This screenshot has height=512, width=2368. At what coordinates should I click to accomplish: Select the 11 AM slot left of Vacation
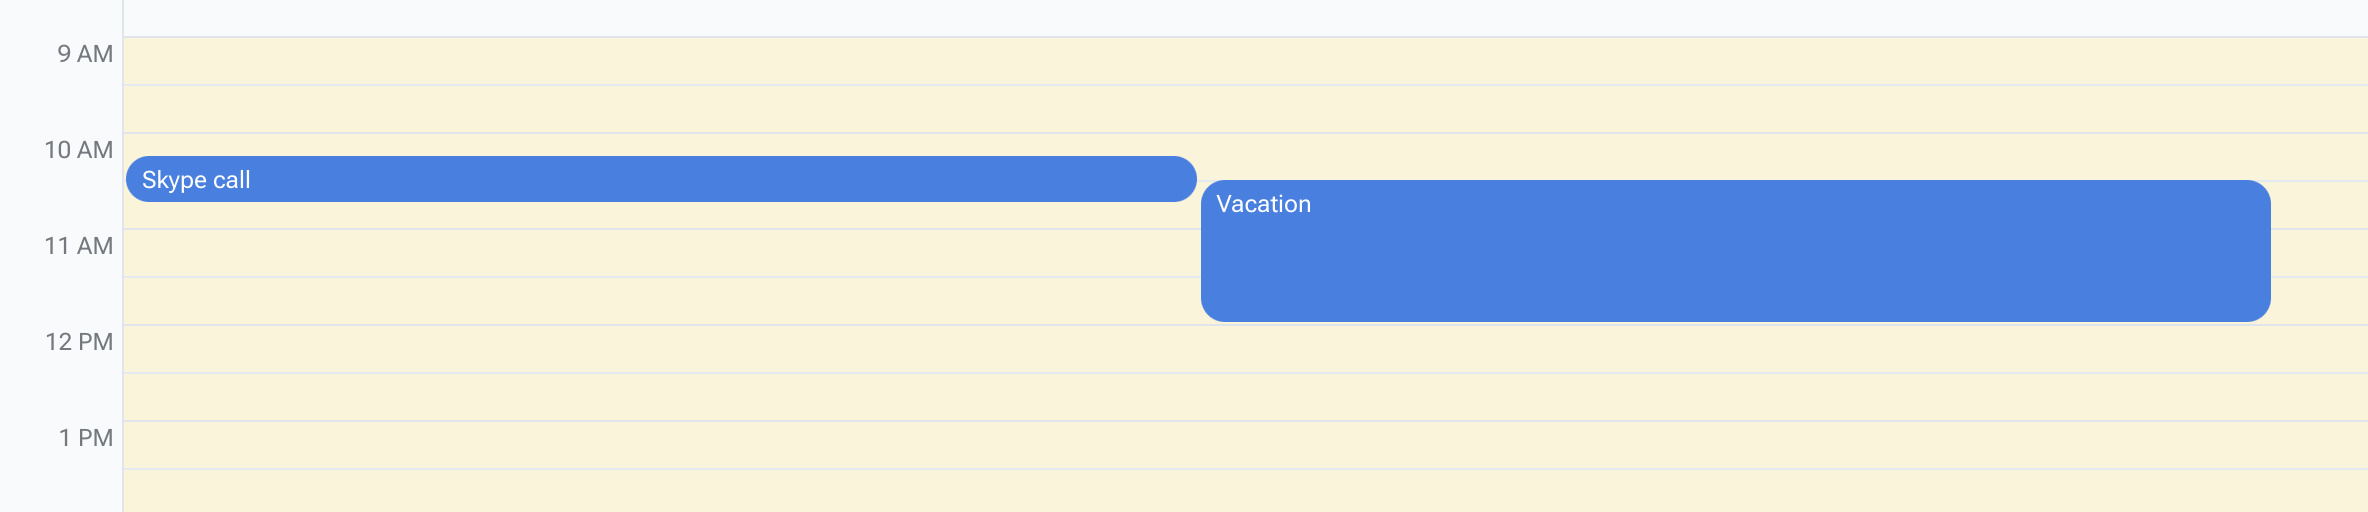point(661,253)
